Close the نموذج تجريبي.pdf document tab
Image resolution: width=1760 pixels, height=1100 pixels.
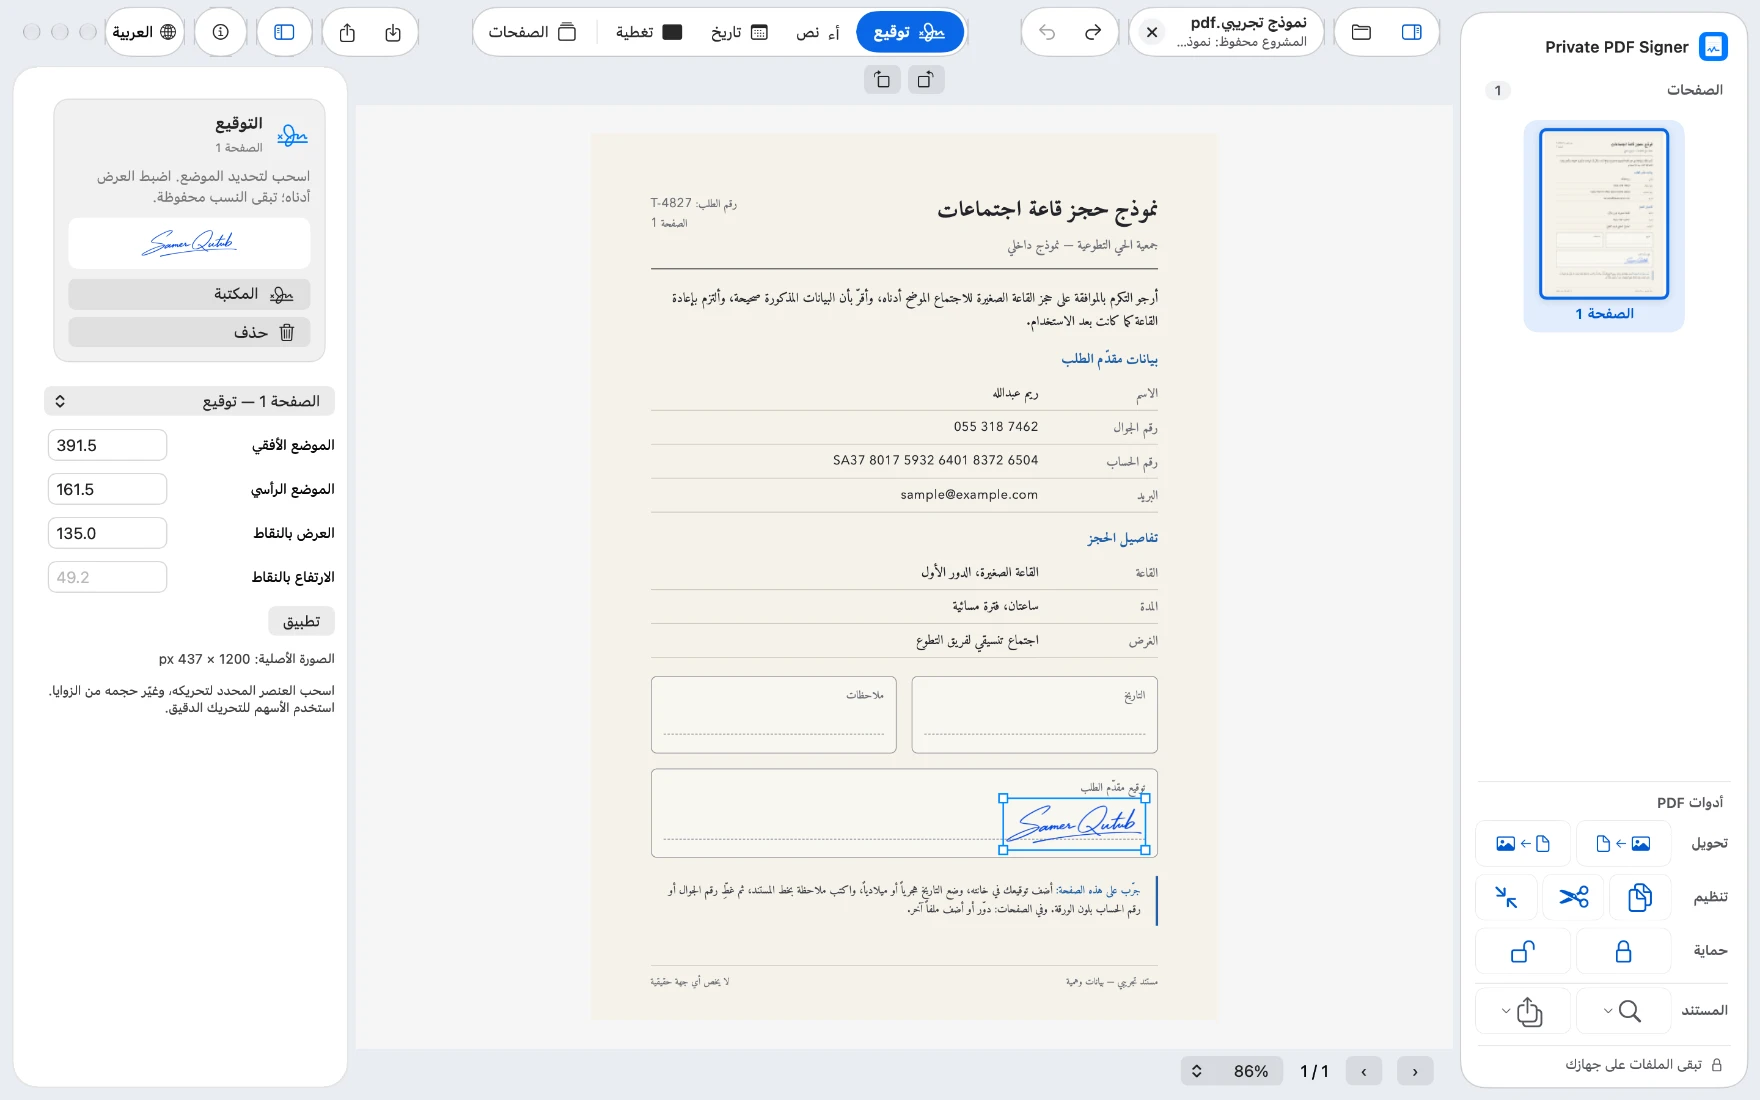(1152, 32)
